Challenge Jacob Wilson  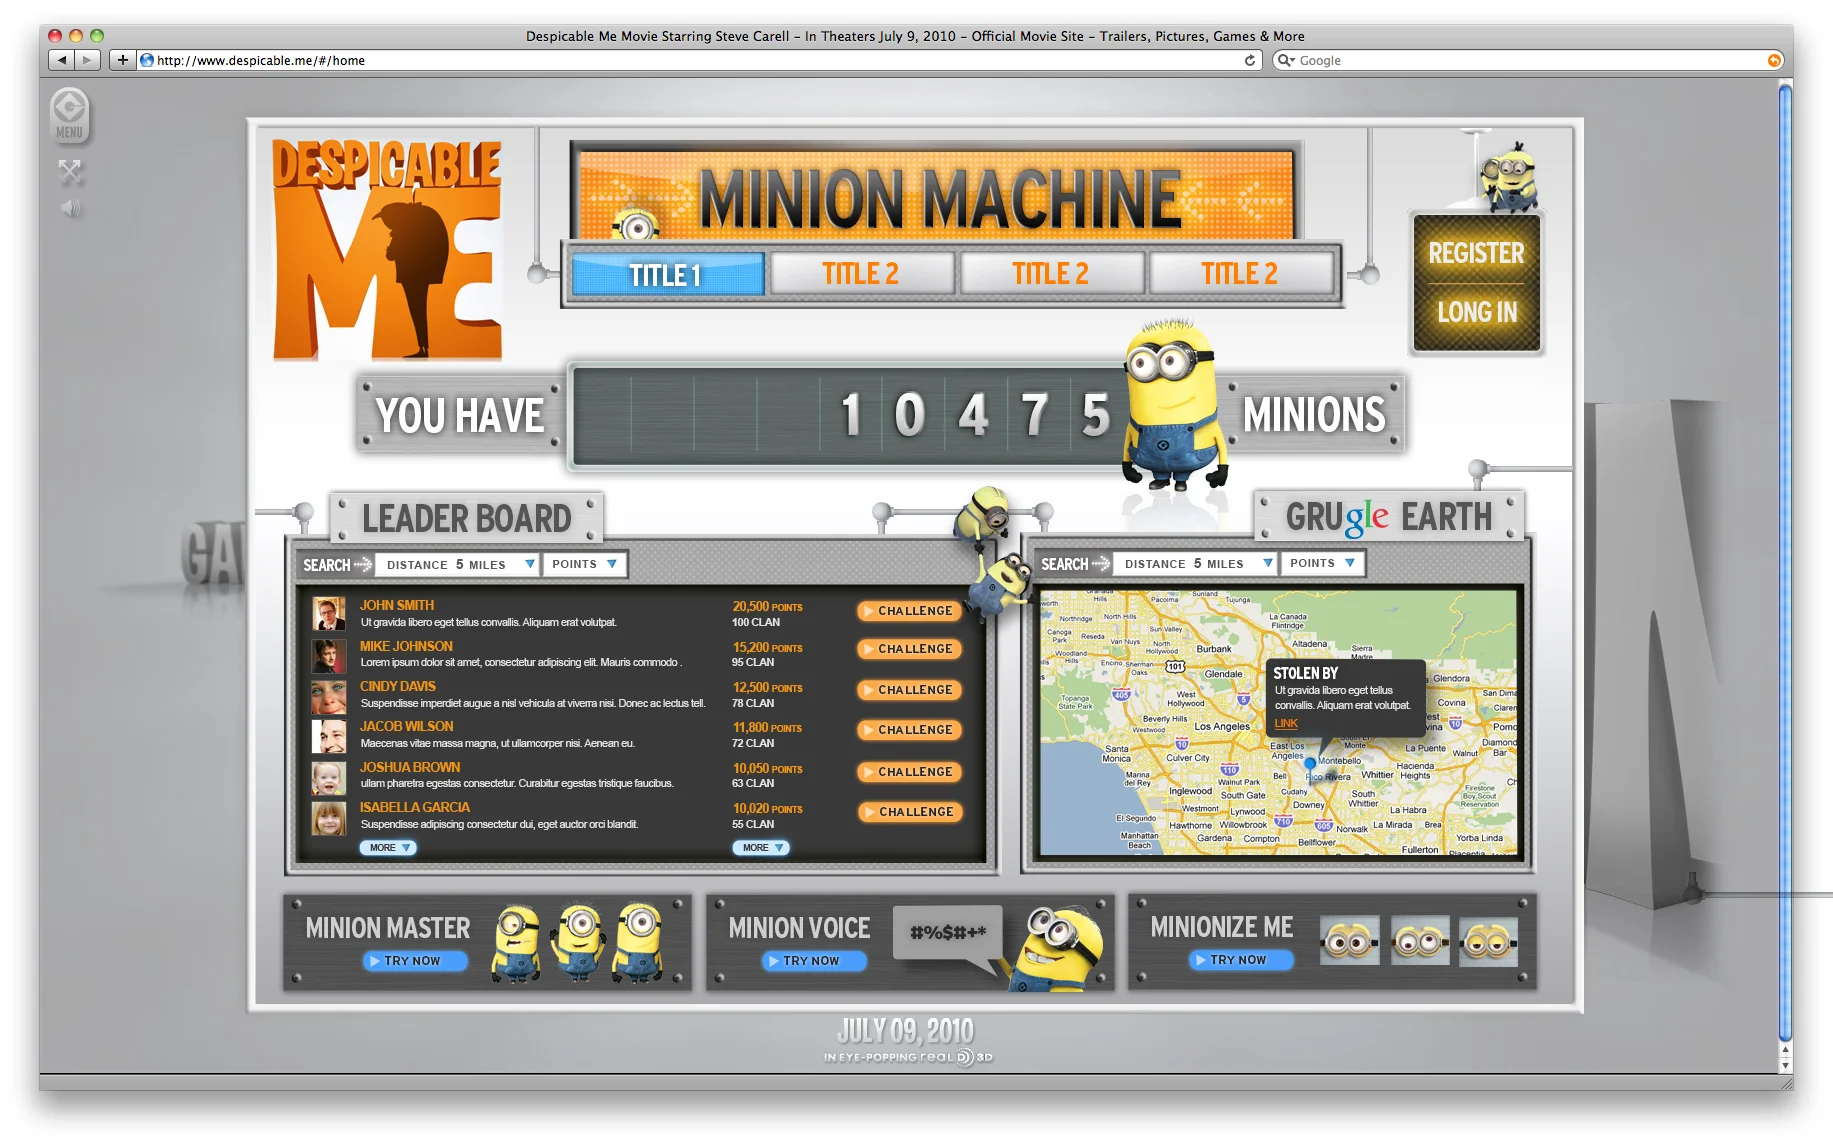click(909, 730)
